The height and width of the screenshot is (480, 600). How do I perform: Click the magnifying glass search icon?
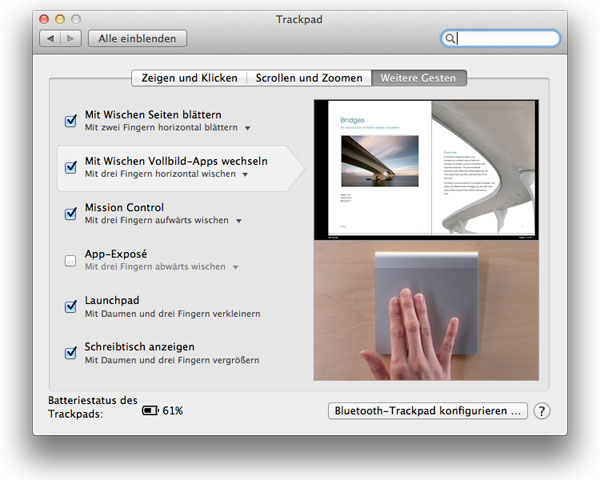click(451, 39)
